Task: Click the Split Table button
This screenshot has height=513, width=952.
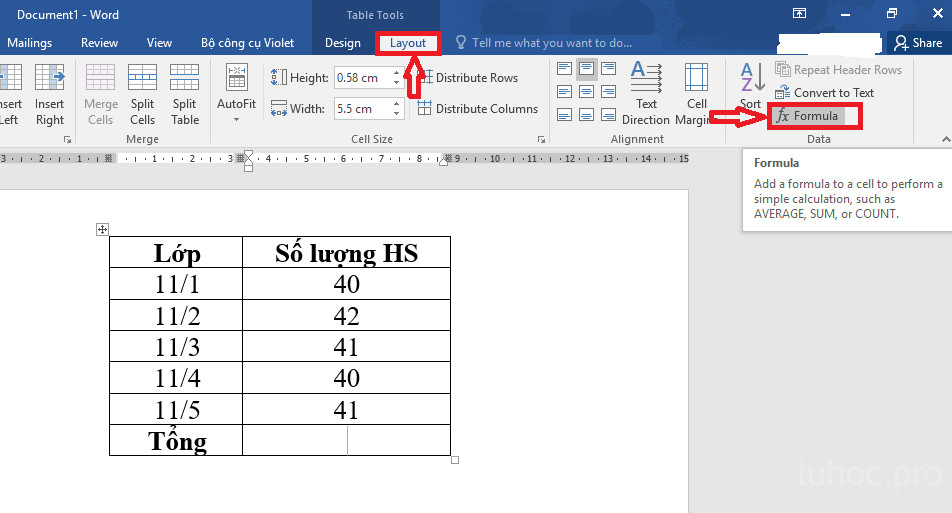Action: tap(185, 94)
